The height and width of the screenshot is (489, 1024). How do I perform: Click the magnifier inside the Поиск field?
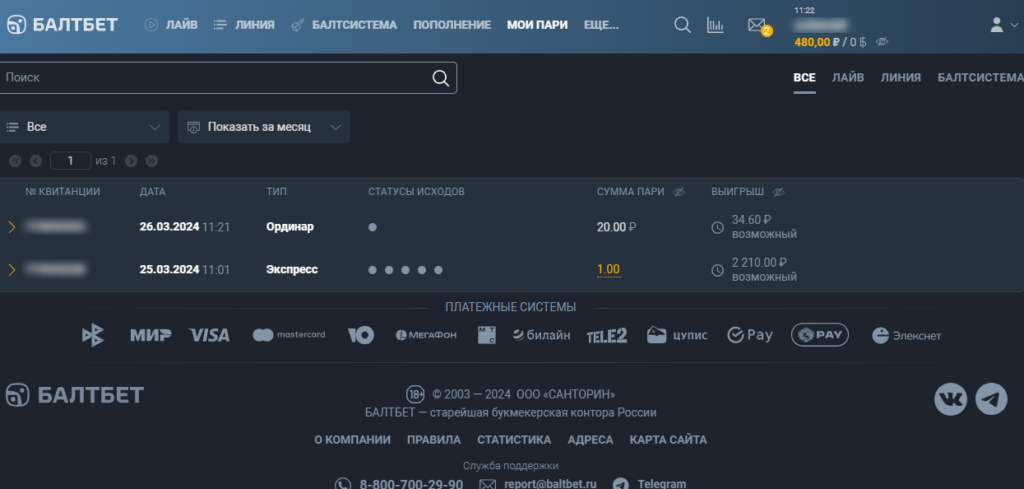(441, 78)
